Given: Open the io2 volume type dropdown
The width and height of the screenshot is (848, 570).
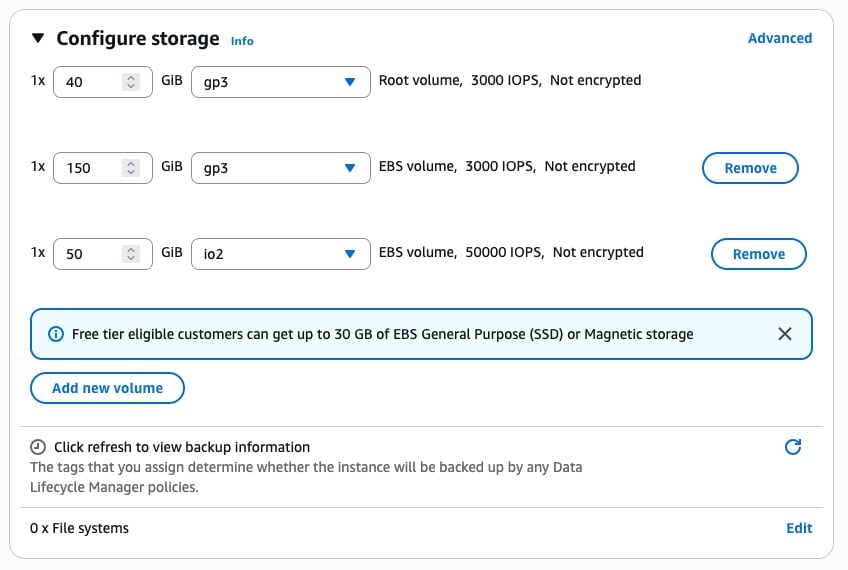Looking at the screenshot, I should click(280, 254).
